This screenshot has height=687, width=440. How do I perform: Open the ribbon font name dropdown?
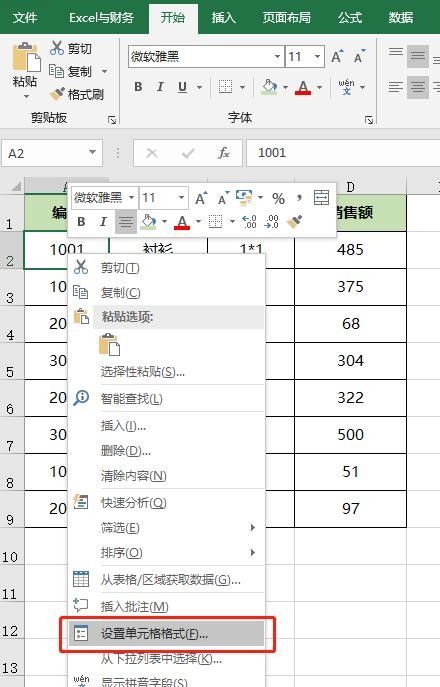(x=277, y=57)
